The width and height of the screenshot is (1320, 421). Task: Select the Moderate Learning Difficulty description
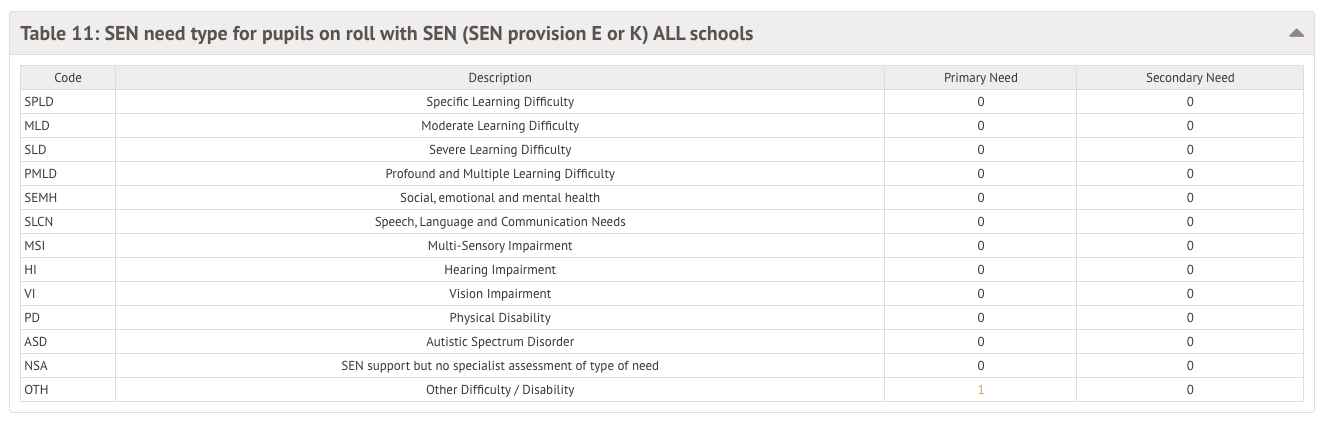(500, 126)
